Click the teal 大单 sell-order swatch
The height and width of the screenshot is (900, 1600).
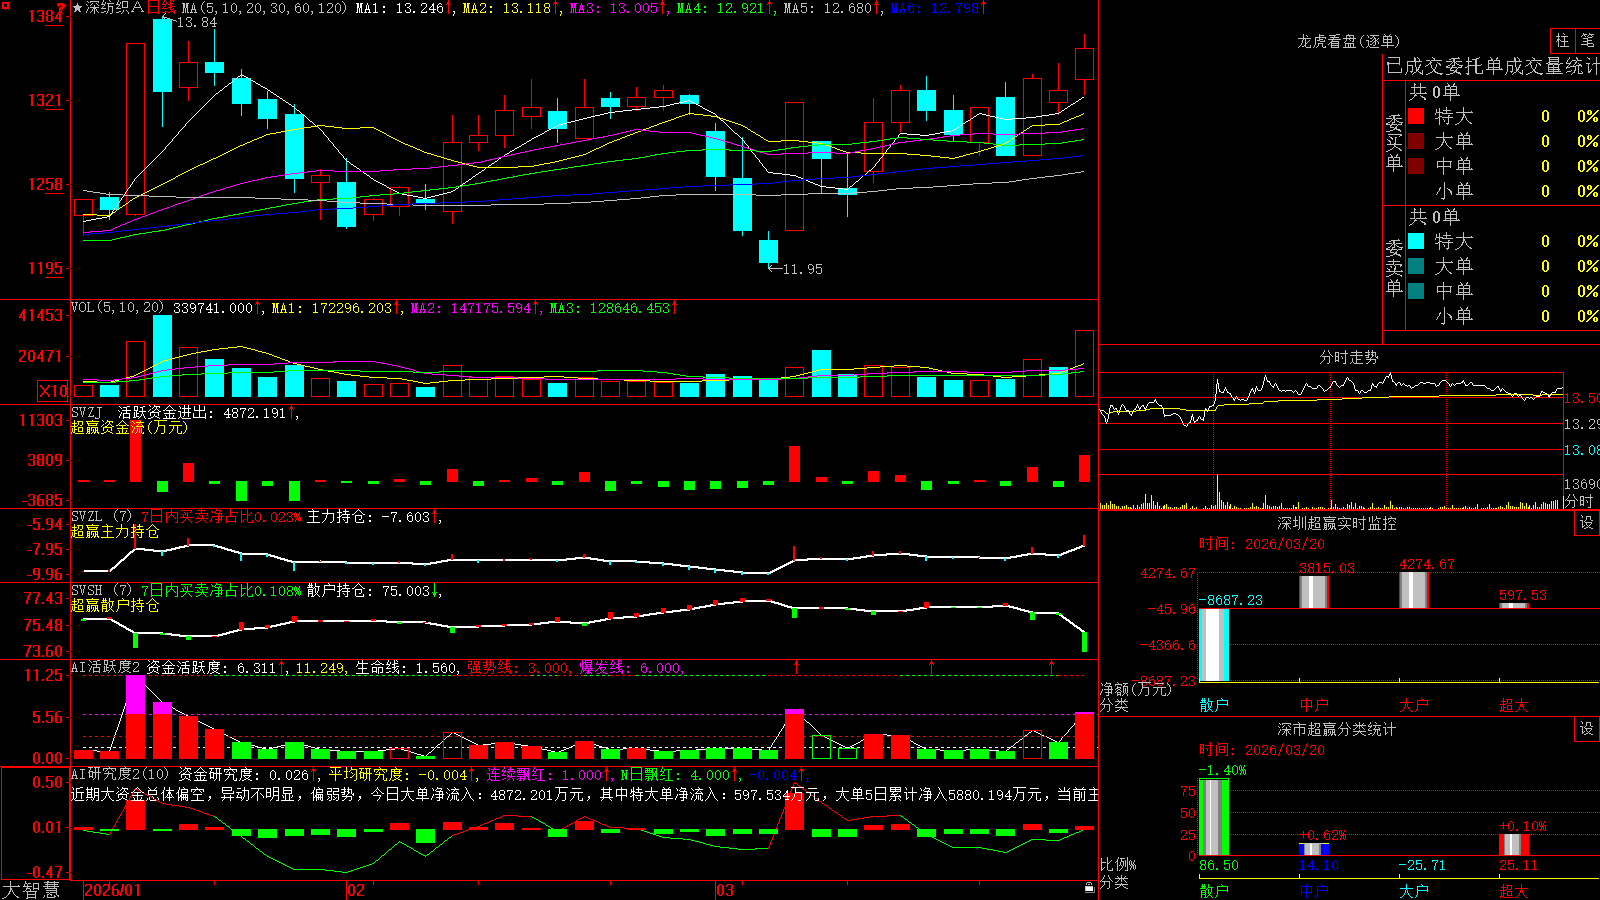pos(1416,266)
